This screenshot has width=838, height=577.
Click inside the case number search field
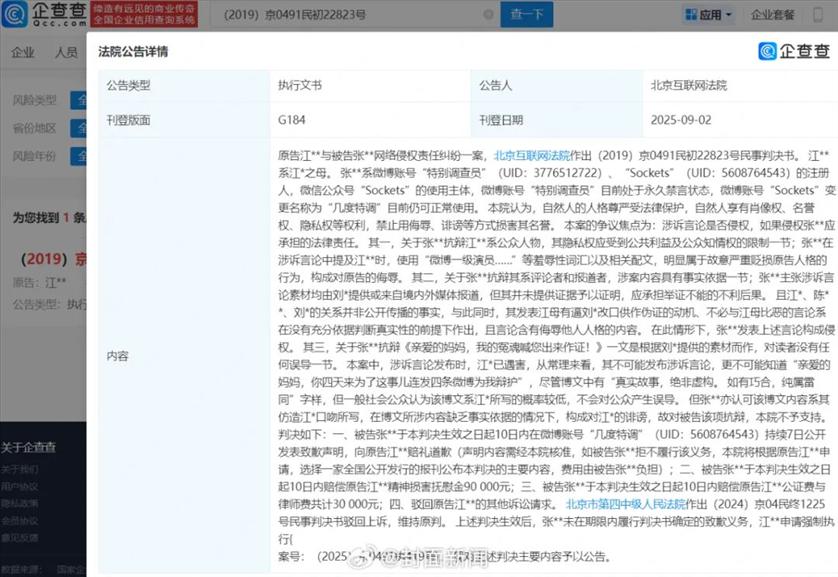(x=330, y=15)
